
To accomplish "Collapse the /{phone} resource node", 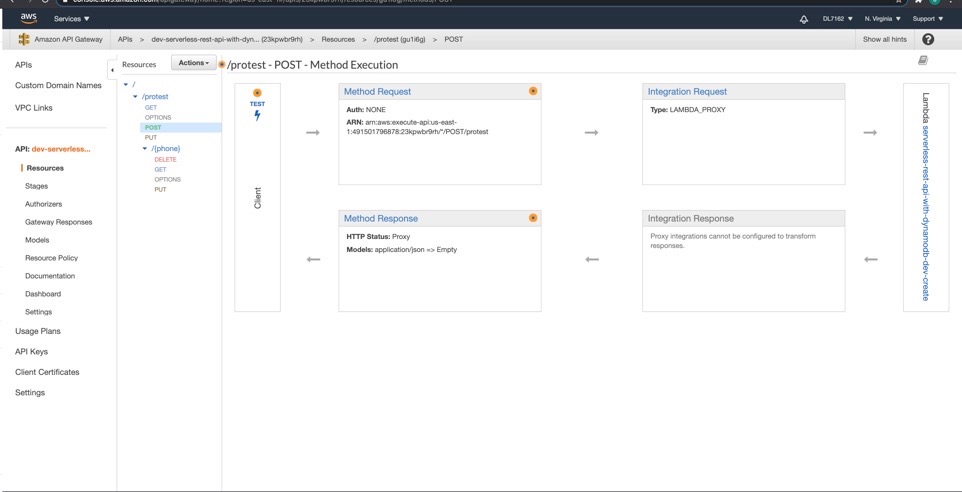I will click(145, 148).
